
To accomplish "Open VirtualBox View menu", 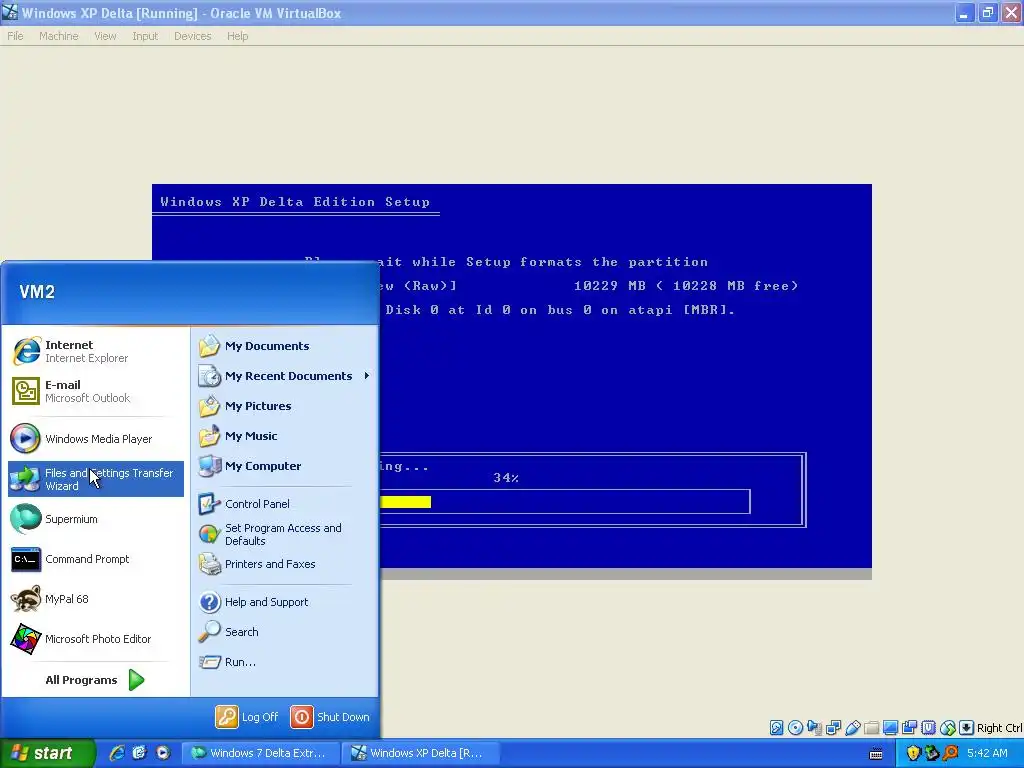I will (x=105, y=36).
